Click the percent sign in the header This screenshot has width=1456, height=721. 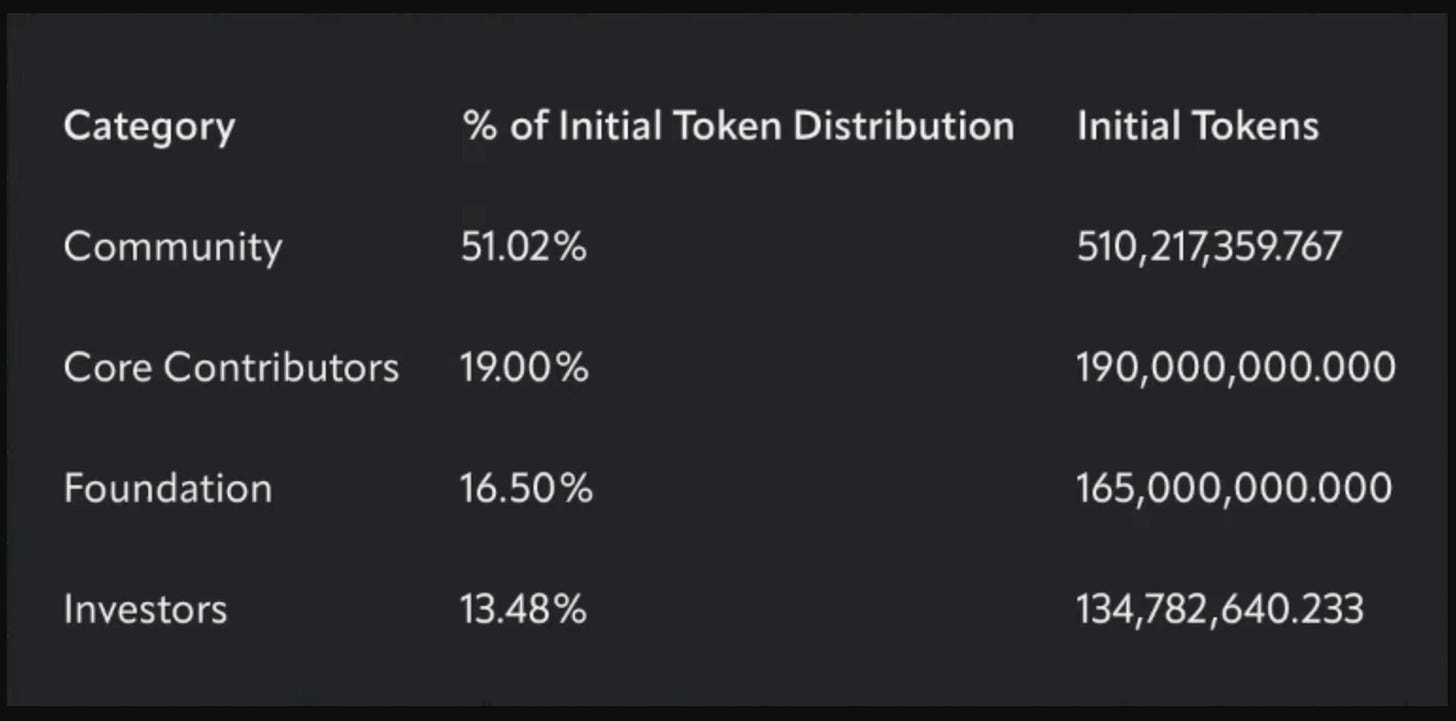[481, 127]
